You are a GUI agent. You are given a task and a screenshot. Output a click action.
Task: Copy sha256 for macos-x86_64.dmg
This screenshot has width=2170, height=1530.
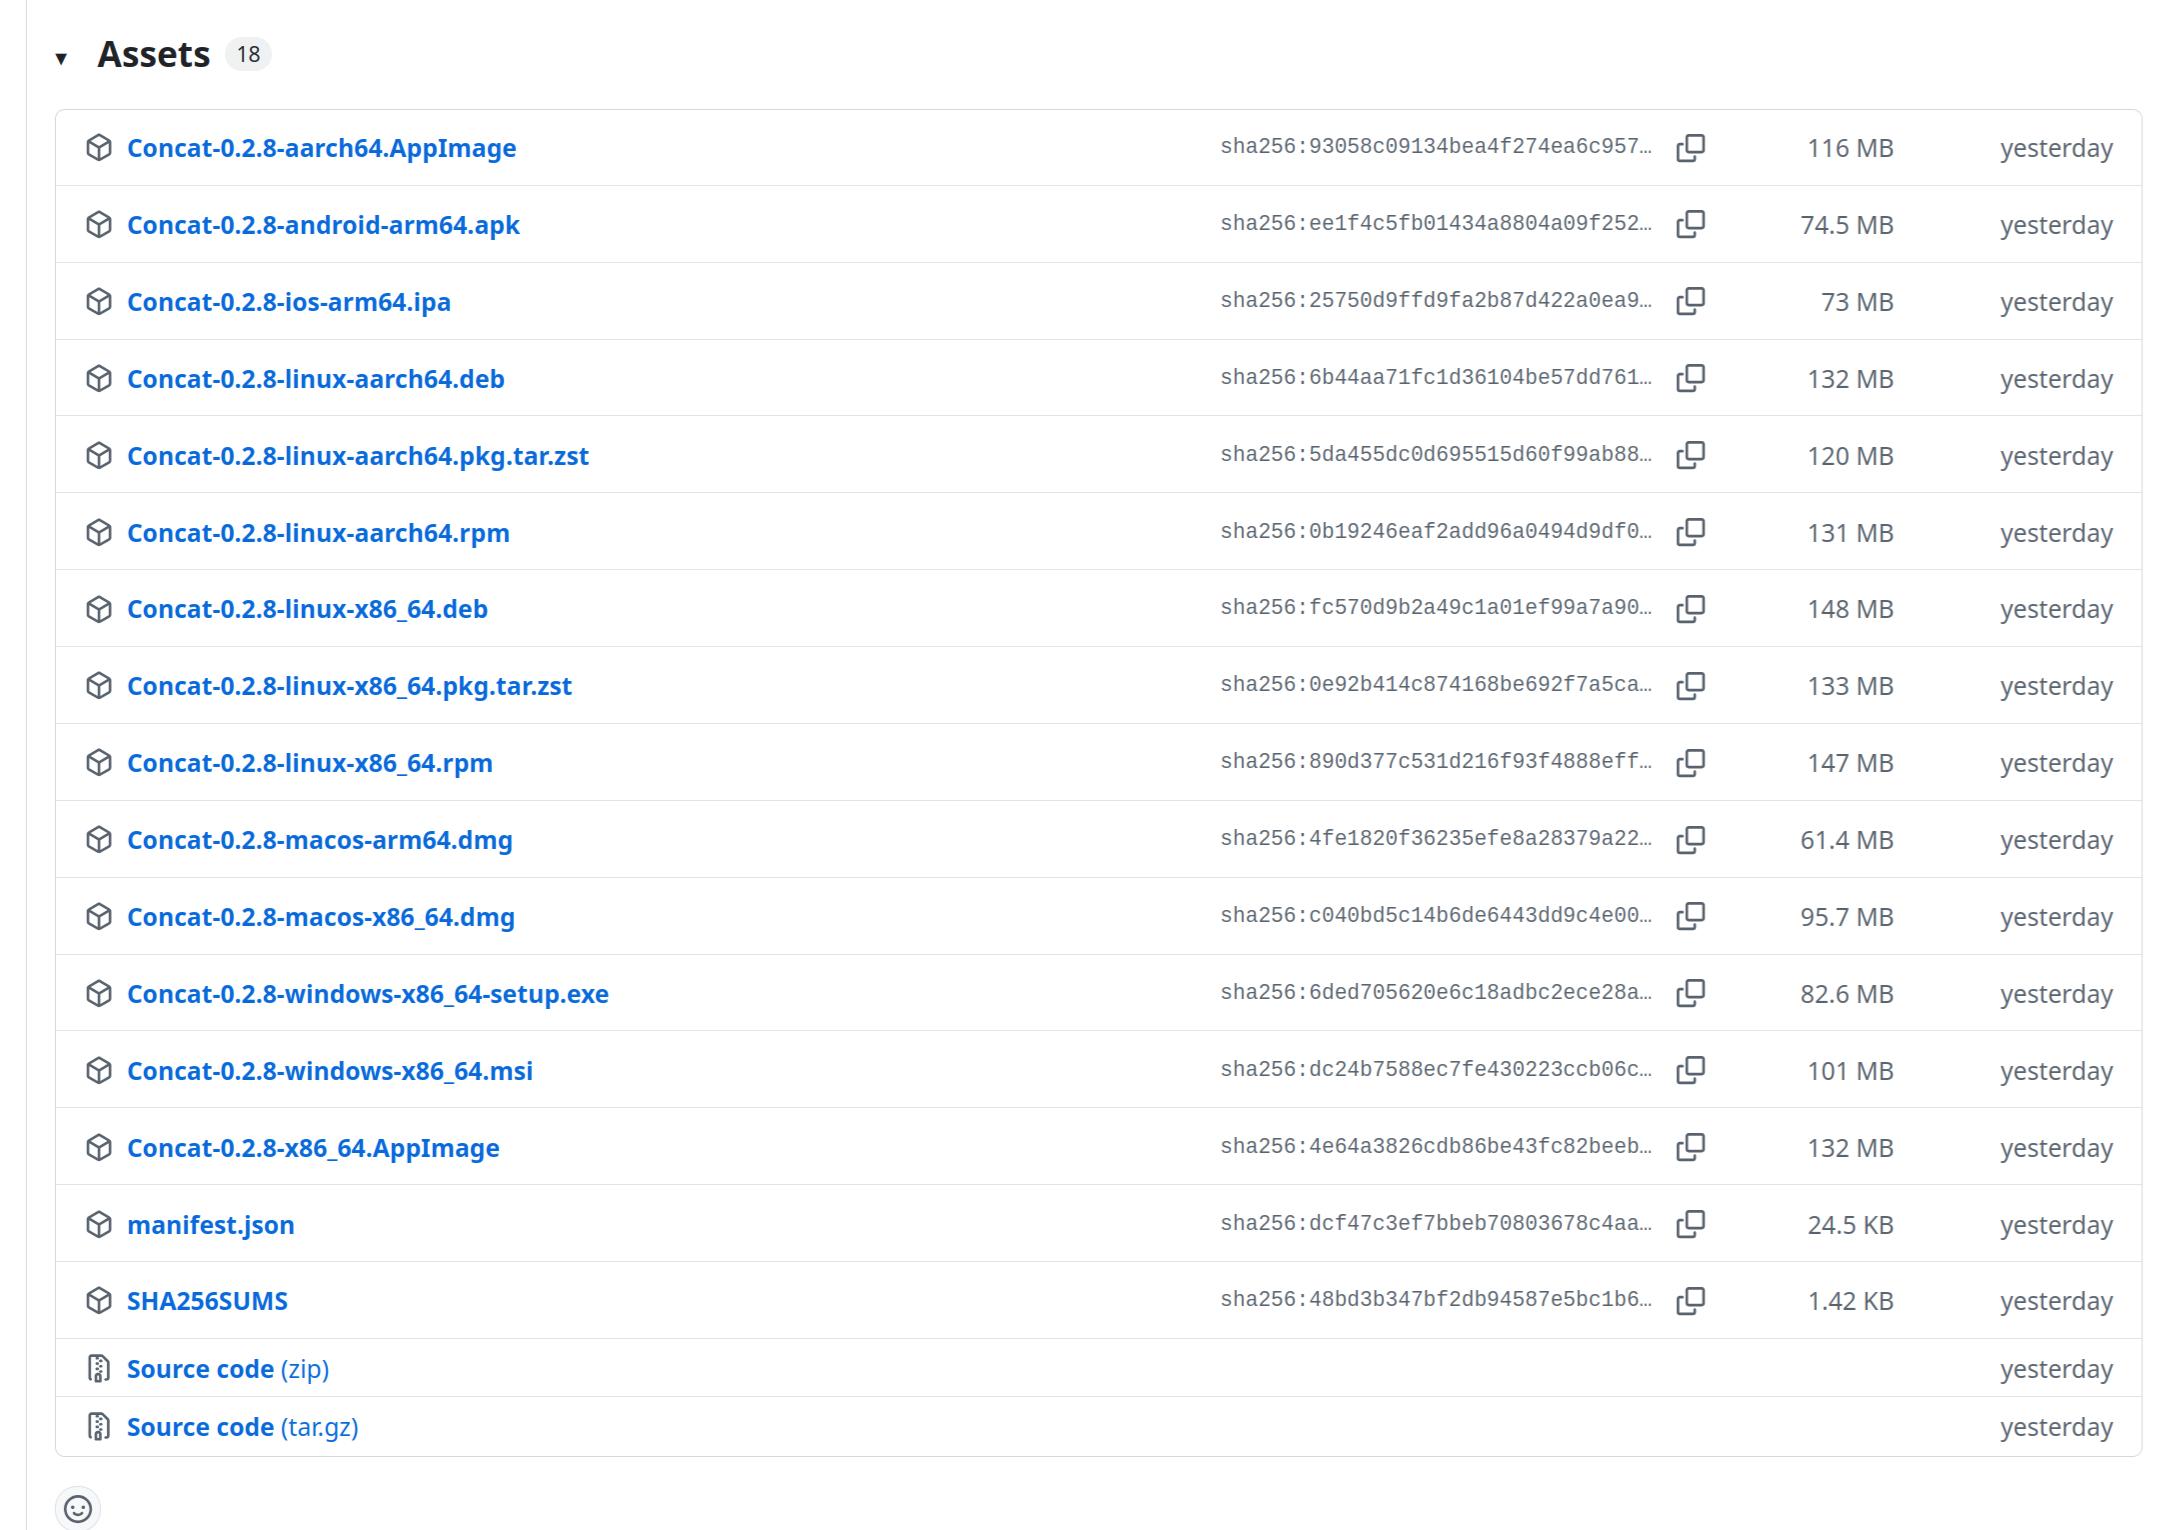point(1690,916)
